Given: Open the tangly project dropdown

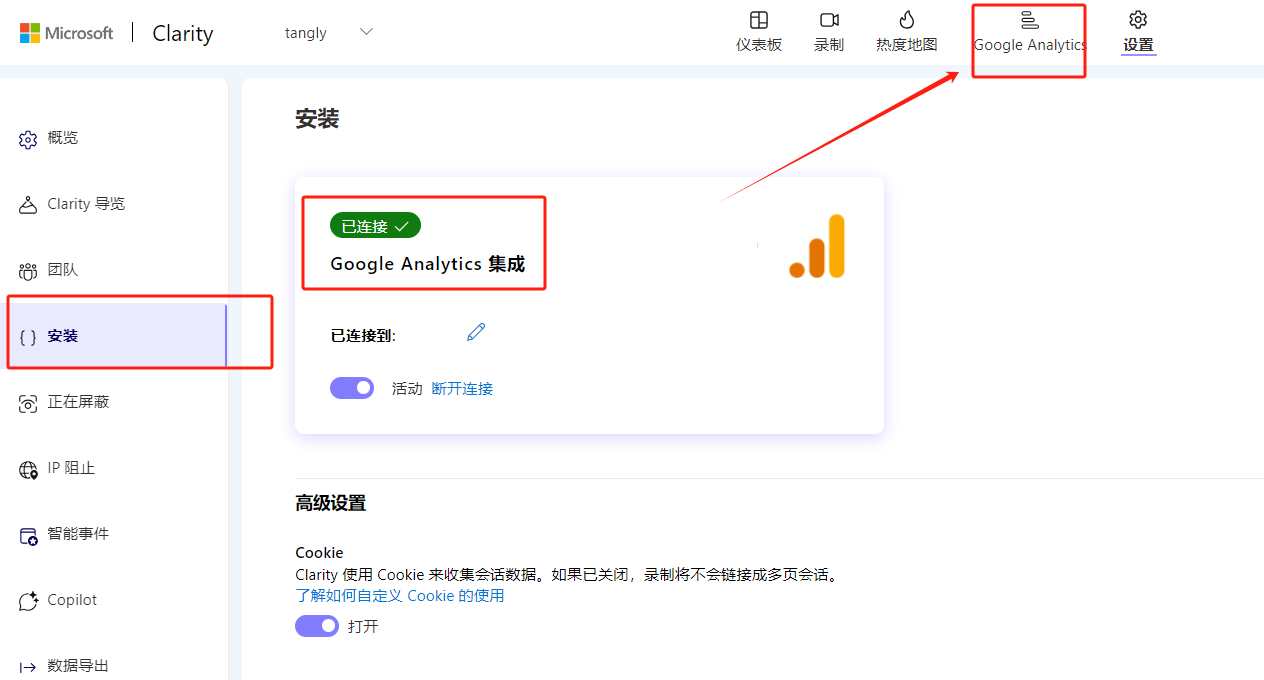Looking at the screenshot, I should click(329, 33).
